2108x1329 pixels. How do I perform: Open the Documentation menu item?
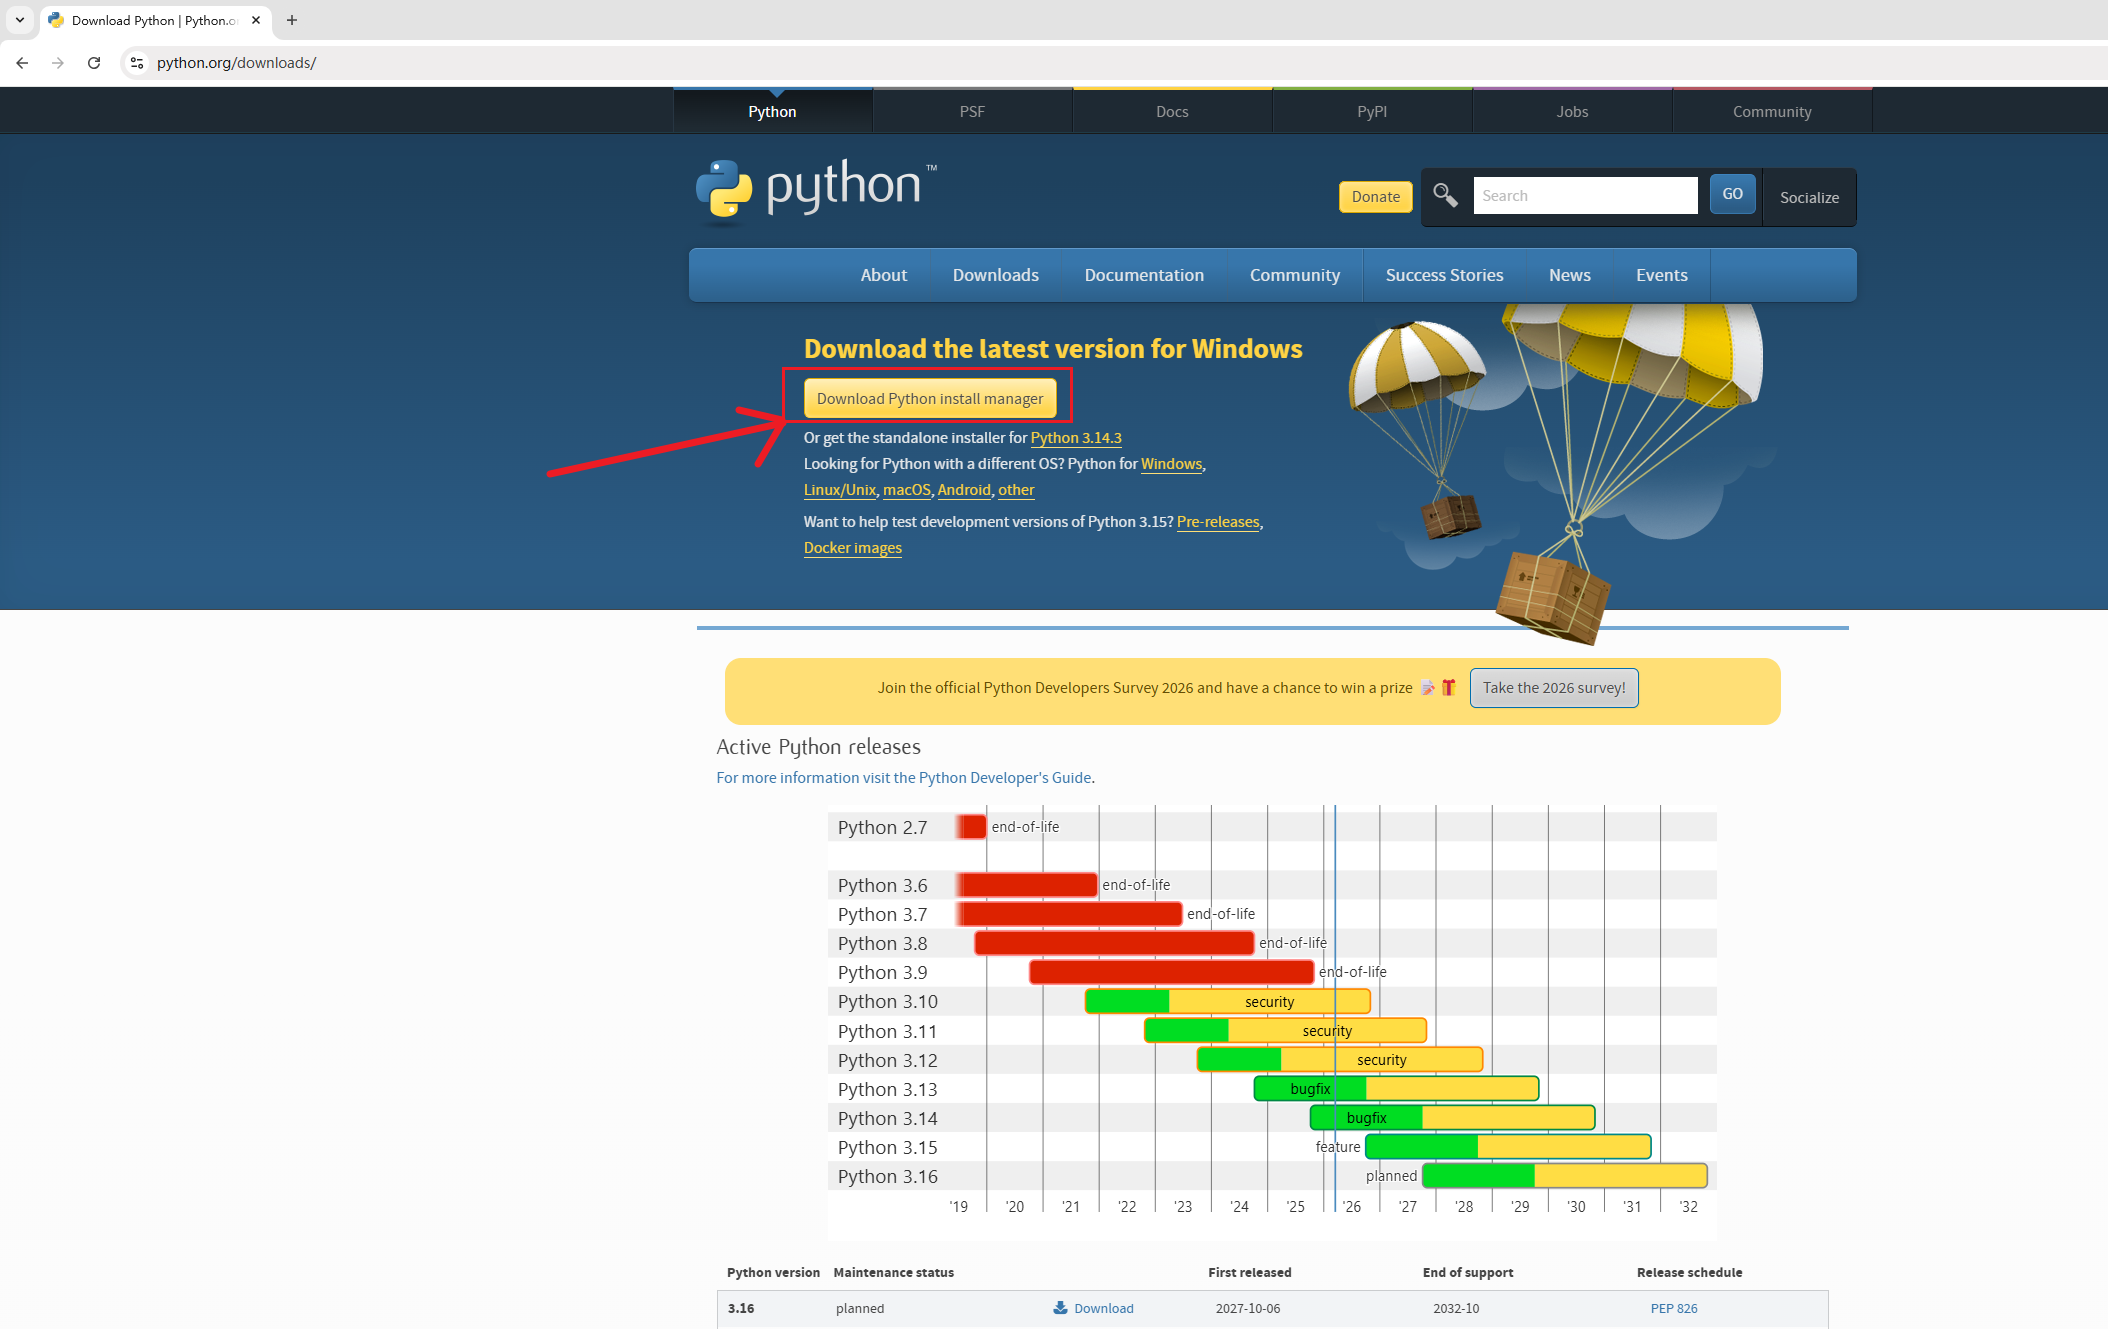click(1144, 275)
